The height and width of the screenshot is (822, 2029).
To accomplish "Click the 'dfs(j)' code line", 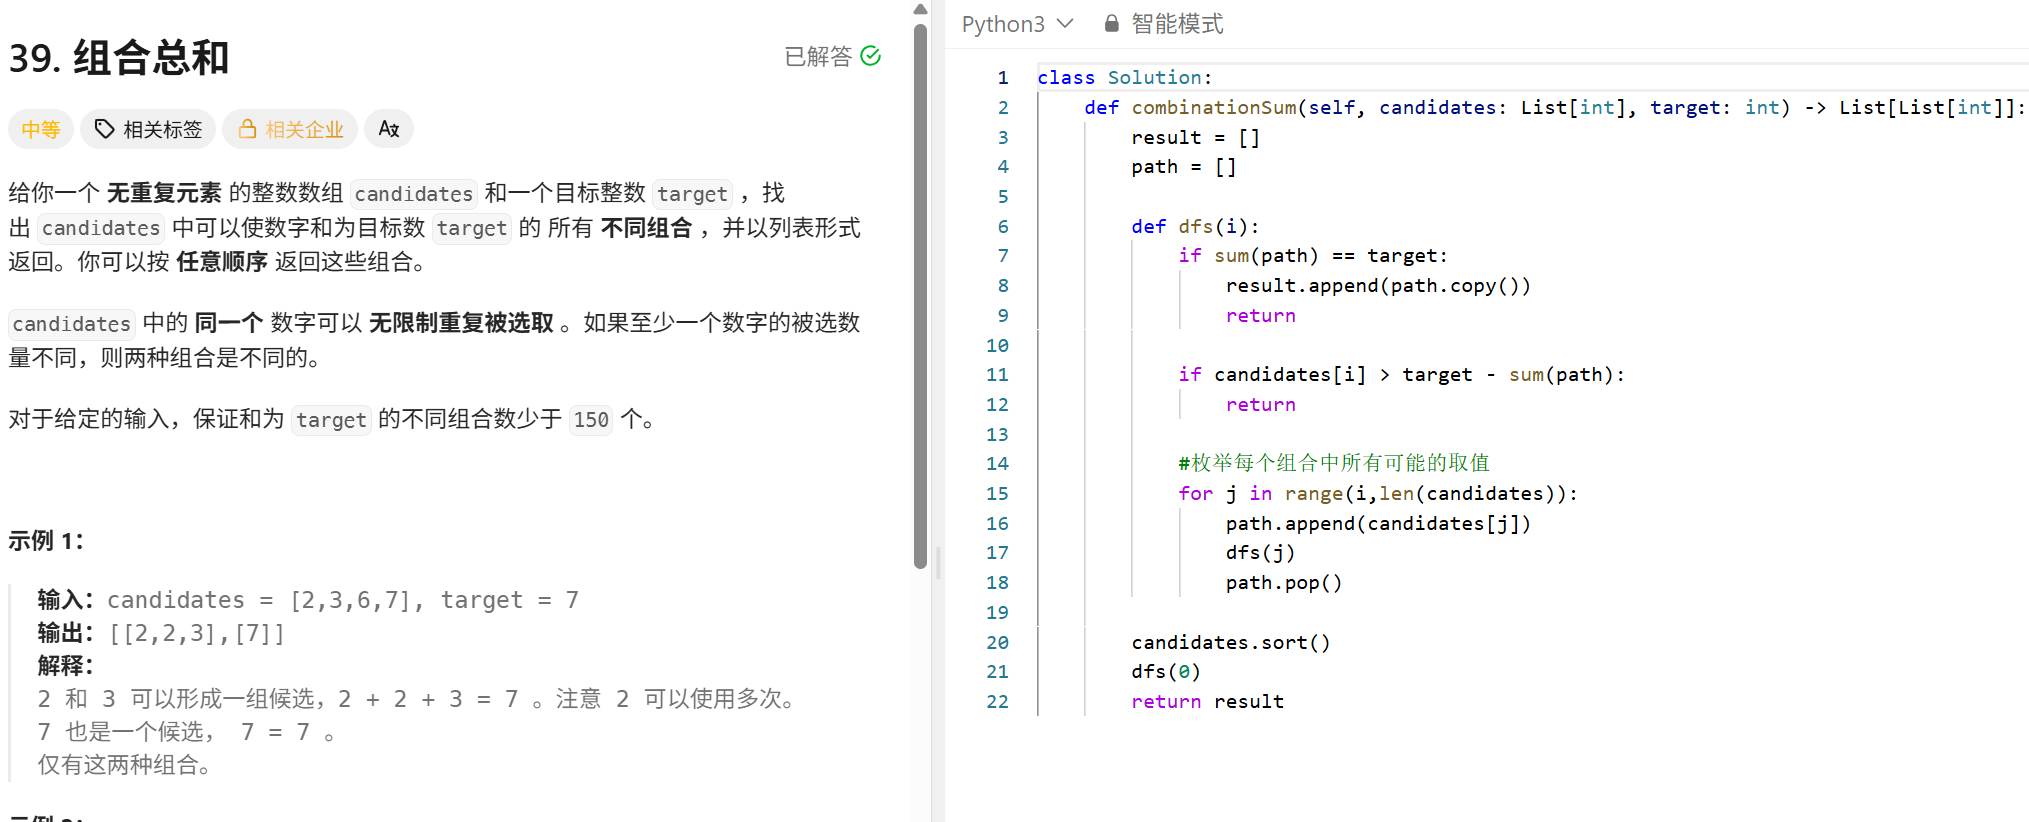I will (1260, 552).
